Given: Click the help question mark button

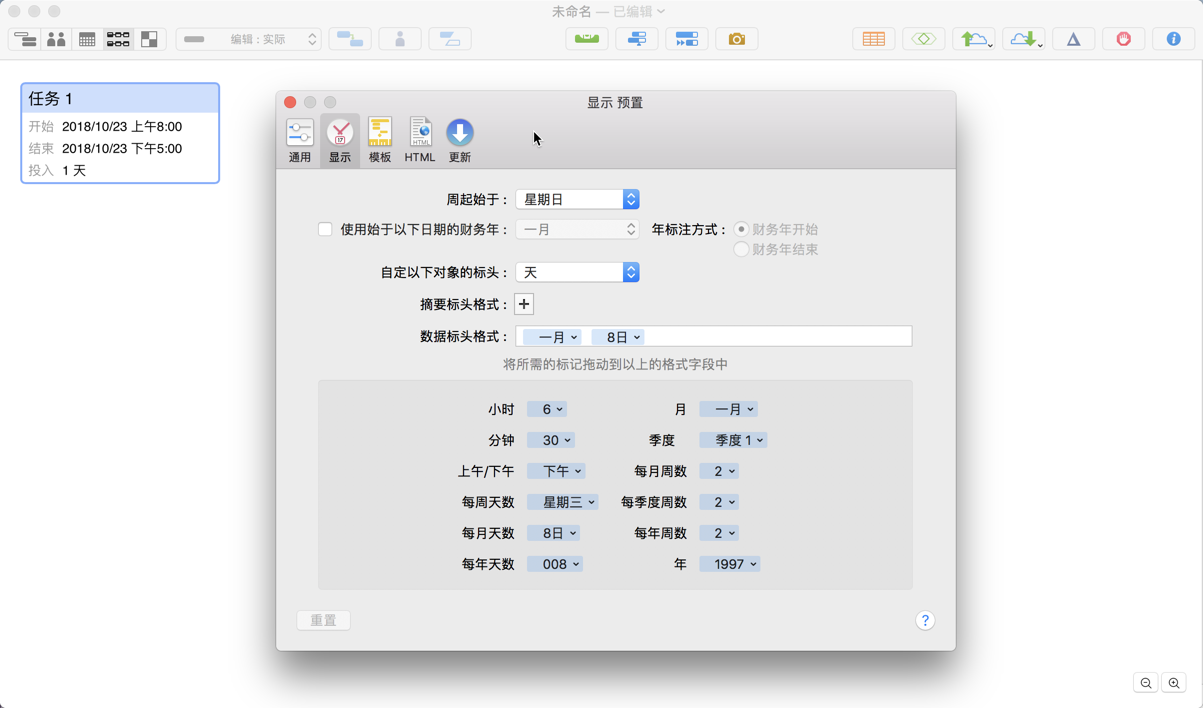Looking at the screenshot, I should [x=925, y=620].
